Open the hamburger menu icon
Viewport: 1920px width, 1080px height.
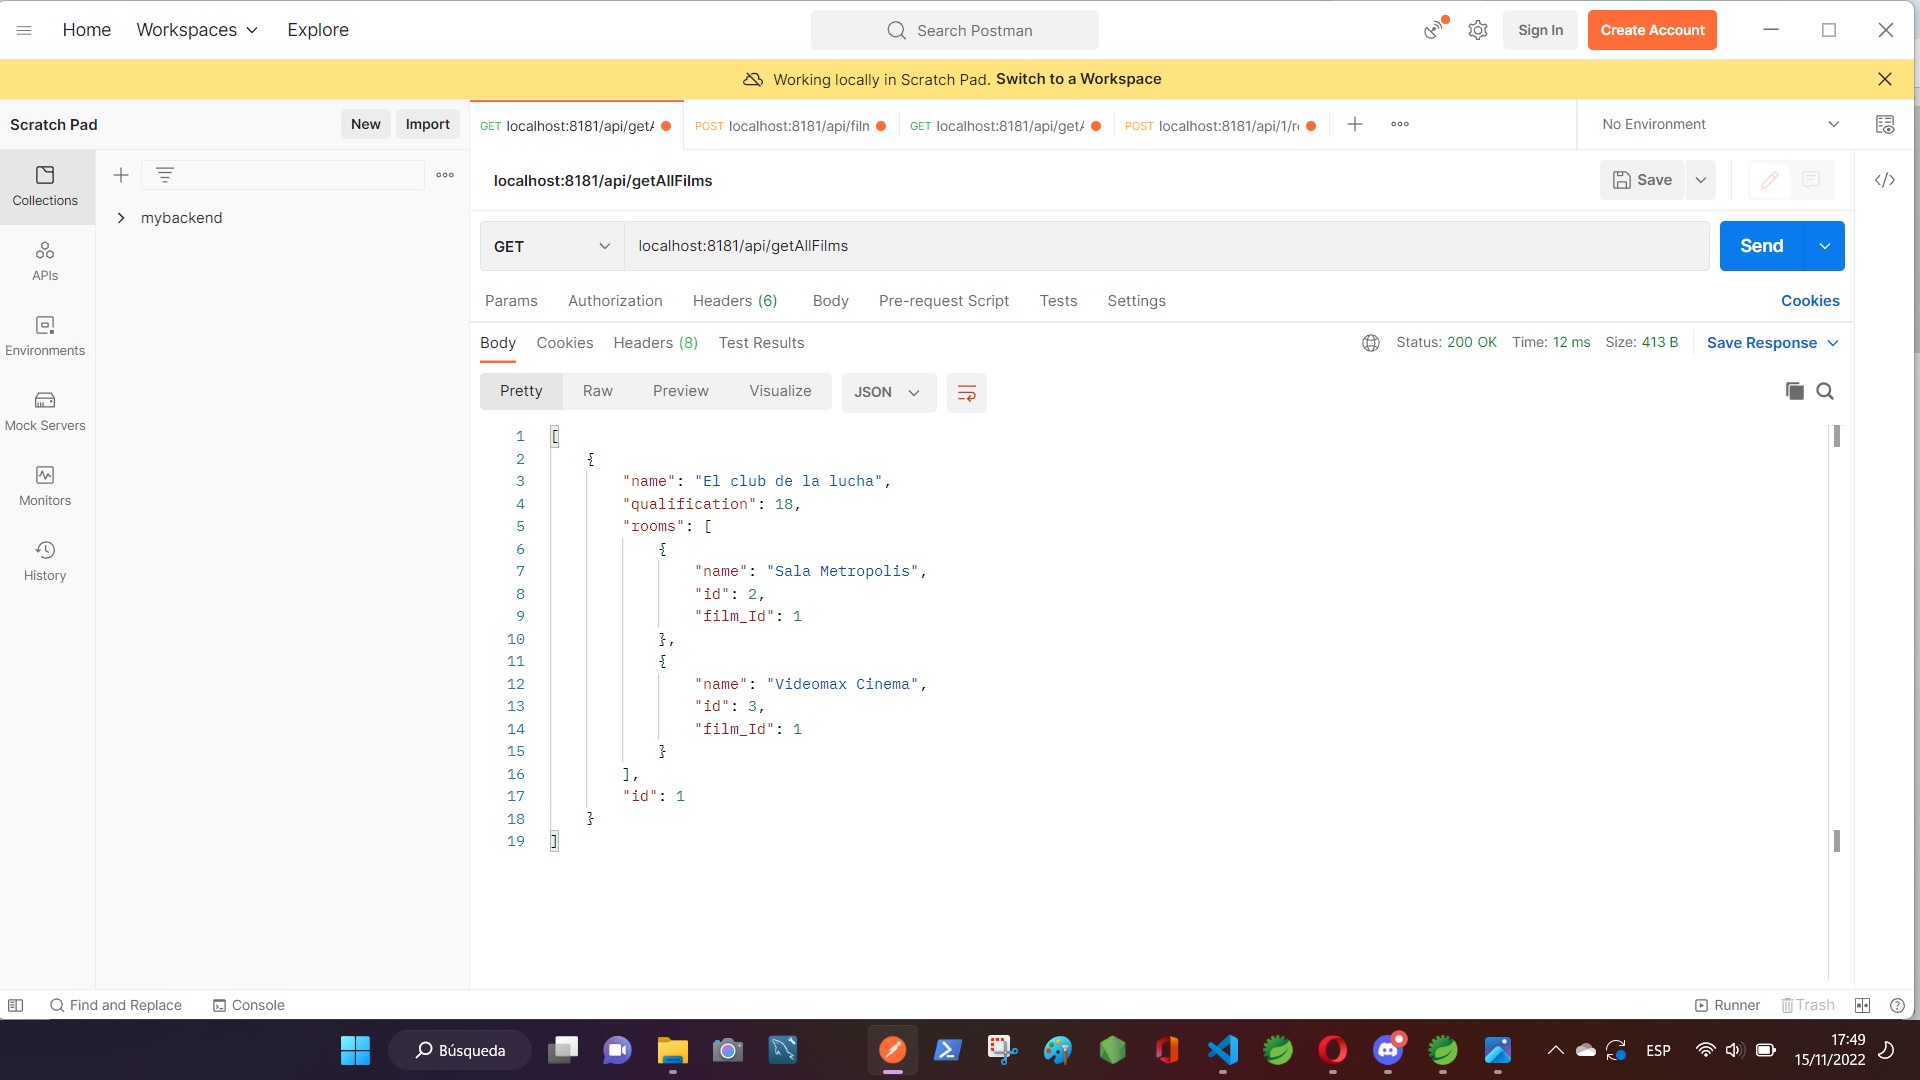click(24, 30)
